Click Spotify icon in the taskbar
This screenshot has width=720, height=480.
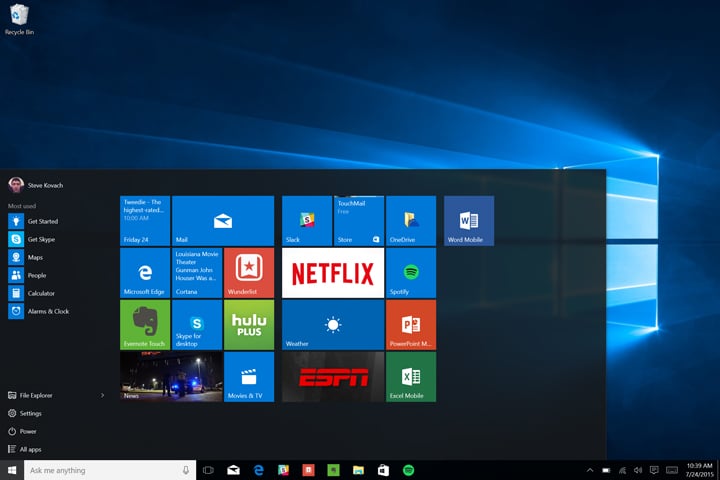coord(408,470)
